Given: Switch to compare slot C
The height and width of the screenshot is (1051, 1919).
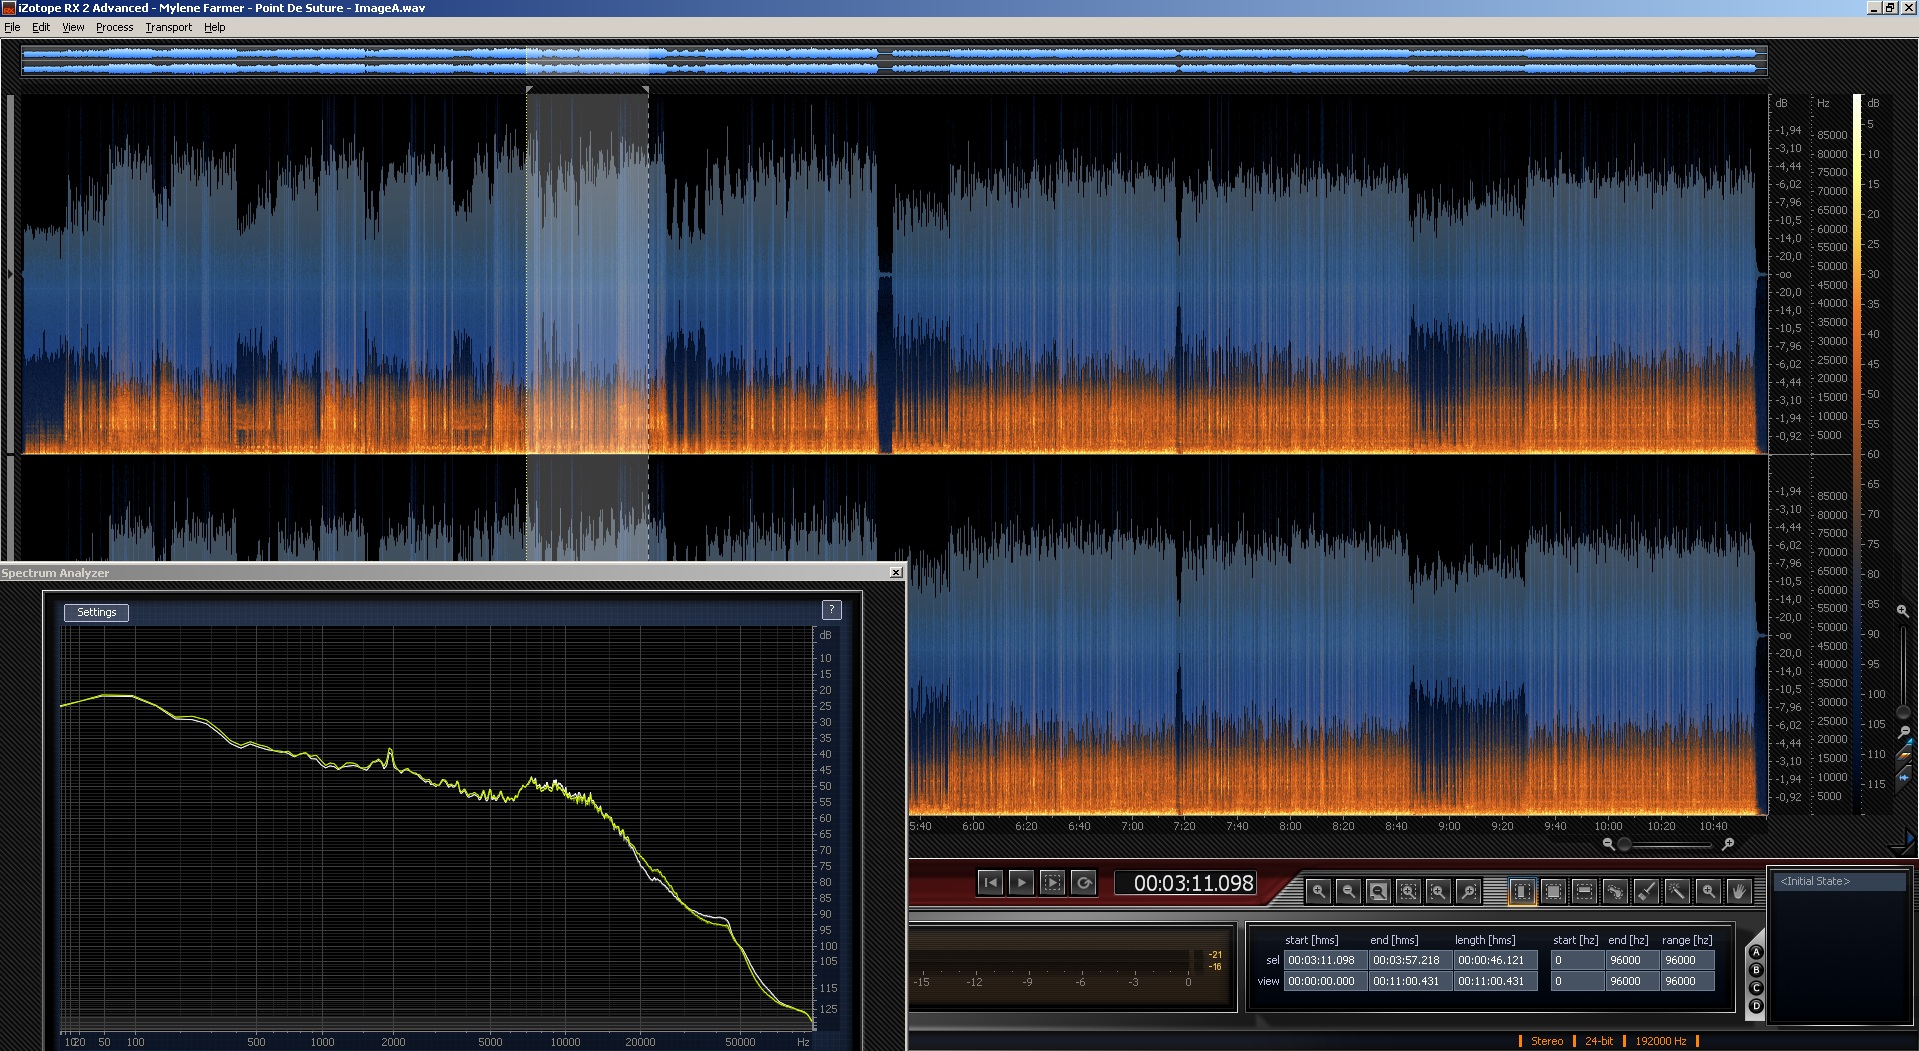Looking at the screenshot, I should point(1756,988).
